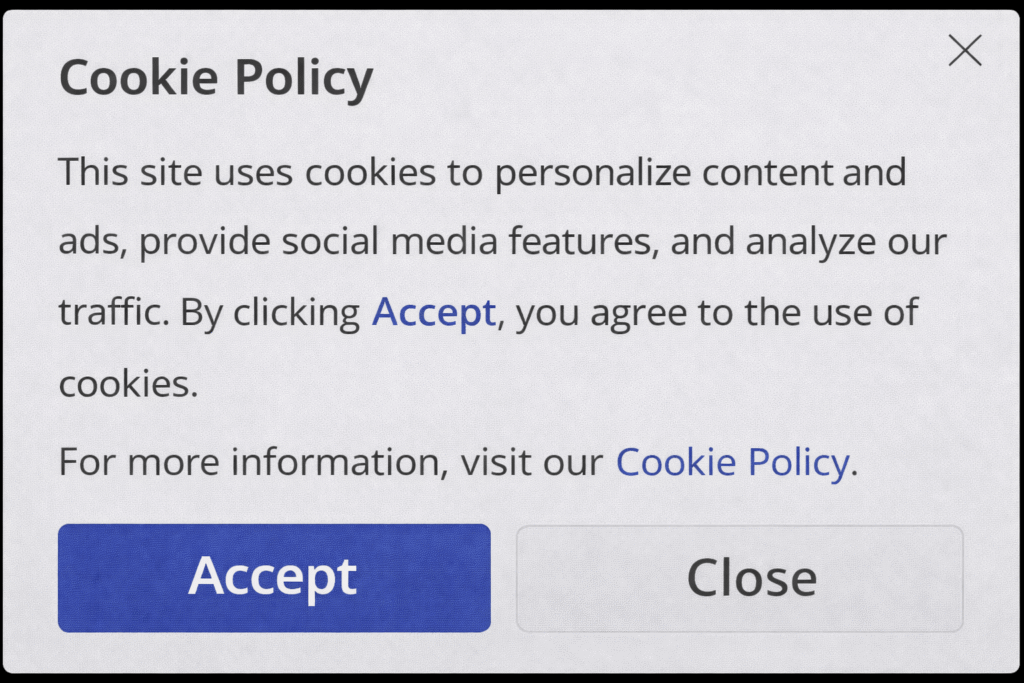Click the phrase "you agree to the use of"
This screenshot has height=683, width=1024.
click(717, 313)
